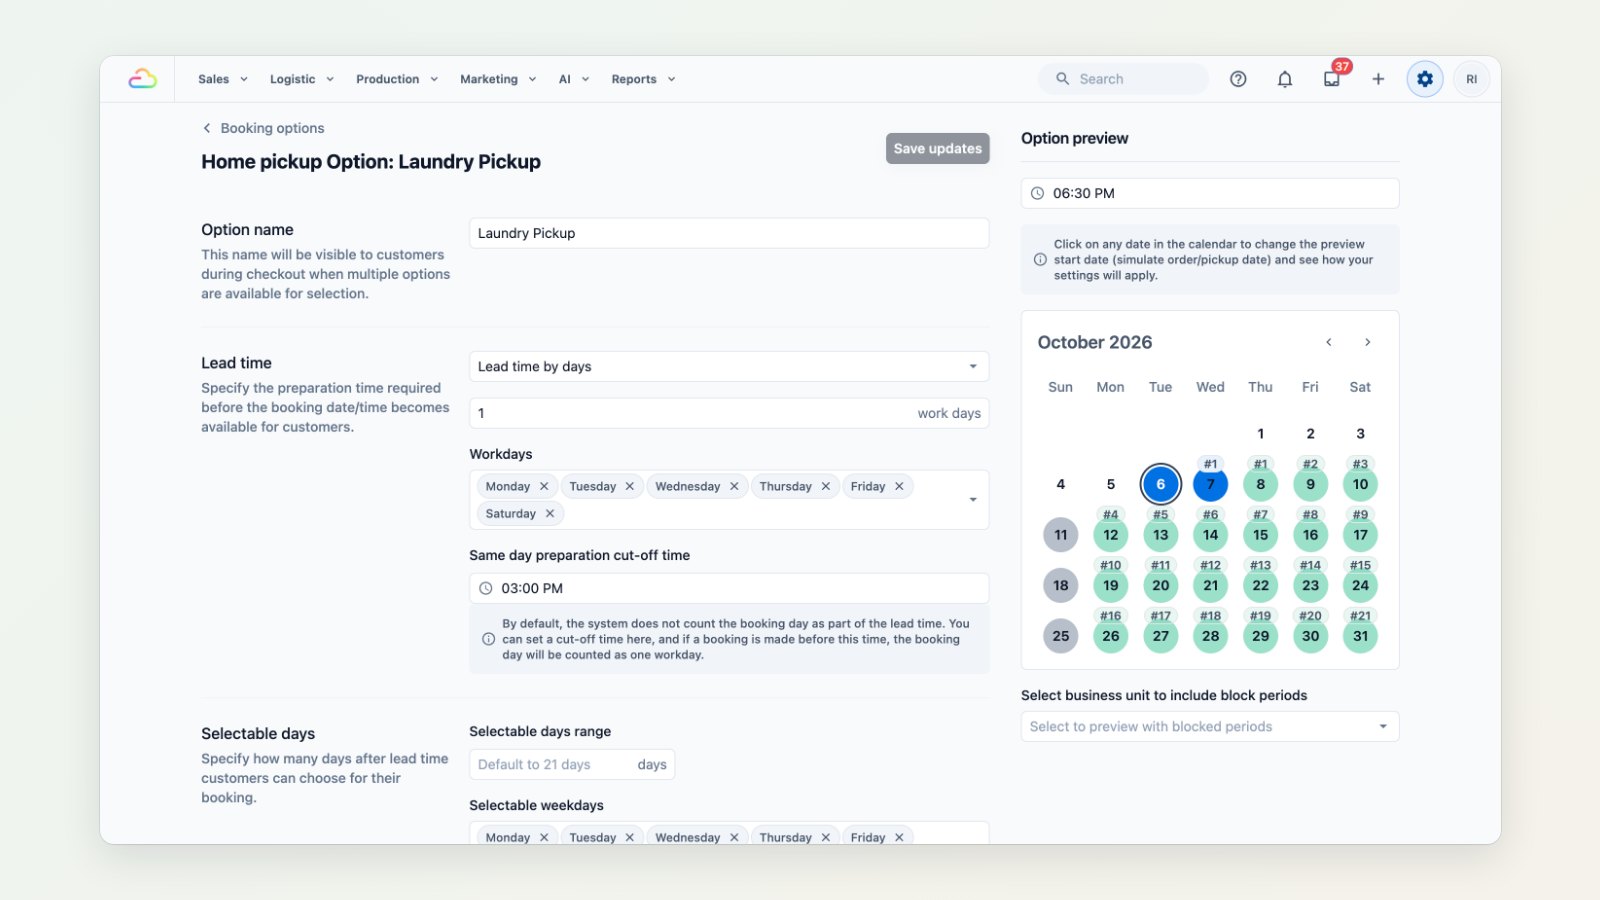The width and height of the screenshot is (1600, 900).
Task: Open the RI user avatar menu
Action: [1472, 79]
